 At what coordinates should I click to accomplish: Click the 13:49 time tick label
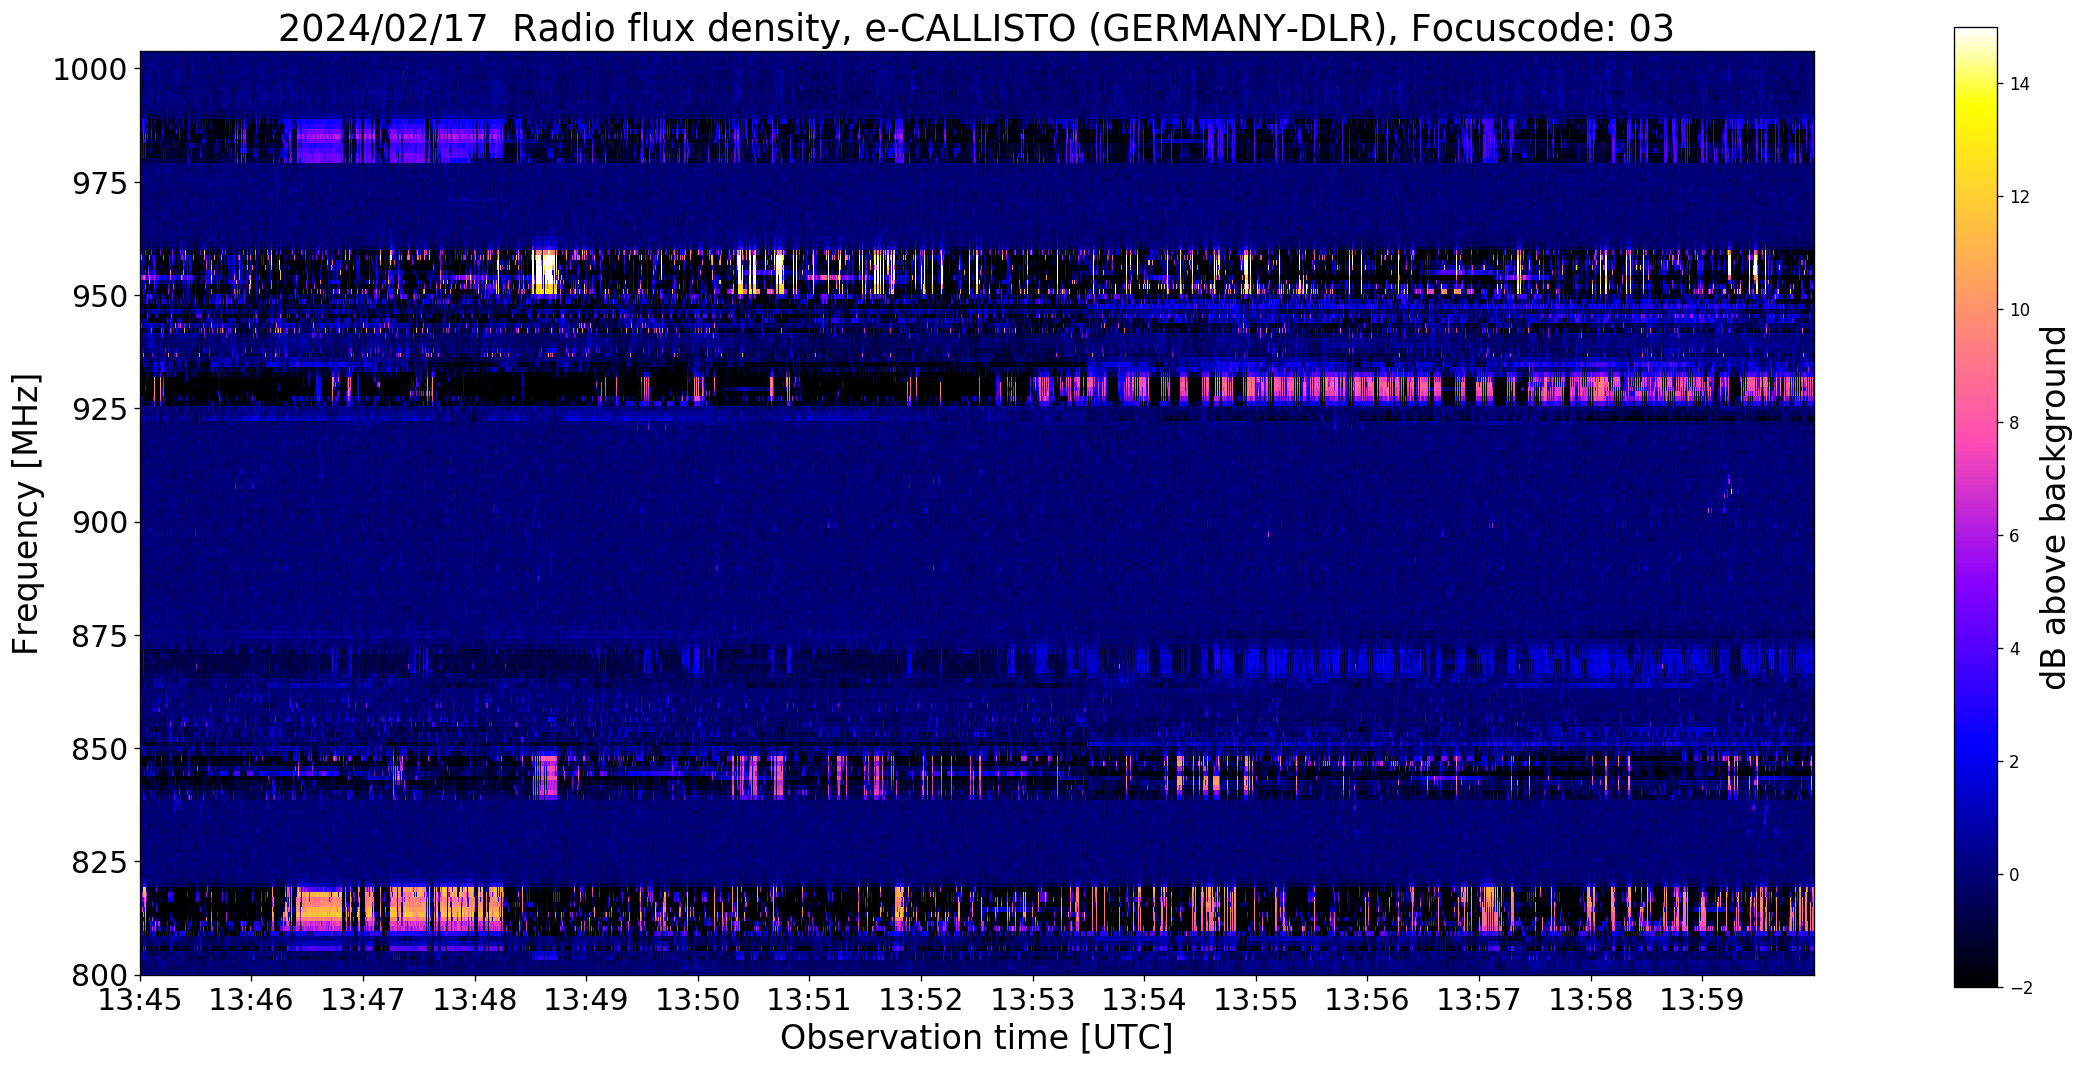tap(587, 1000)
